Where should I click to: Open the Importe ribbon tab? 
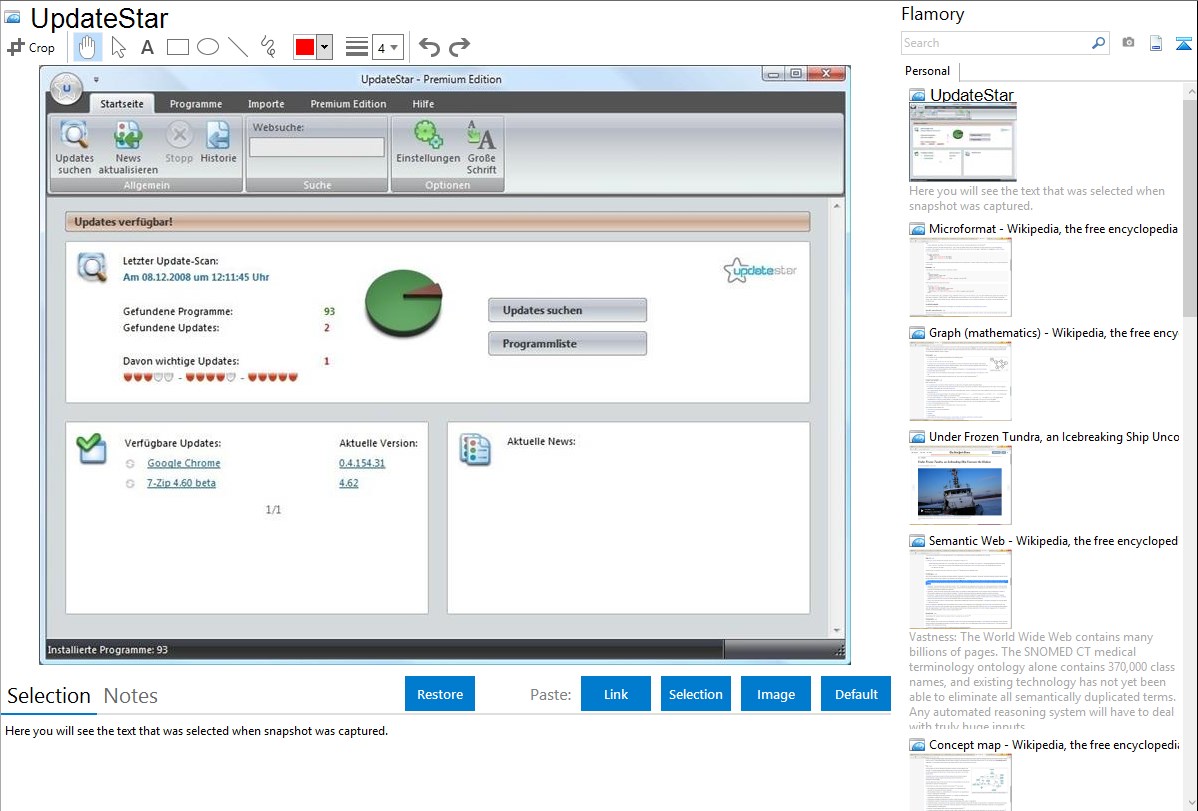click(x=266, y=104)
